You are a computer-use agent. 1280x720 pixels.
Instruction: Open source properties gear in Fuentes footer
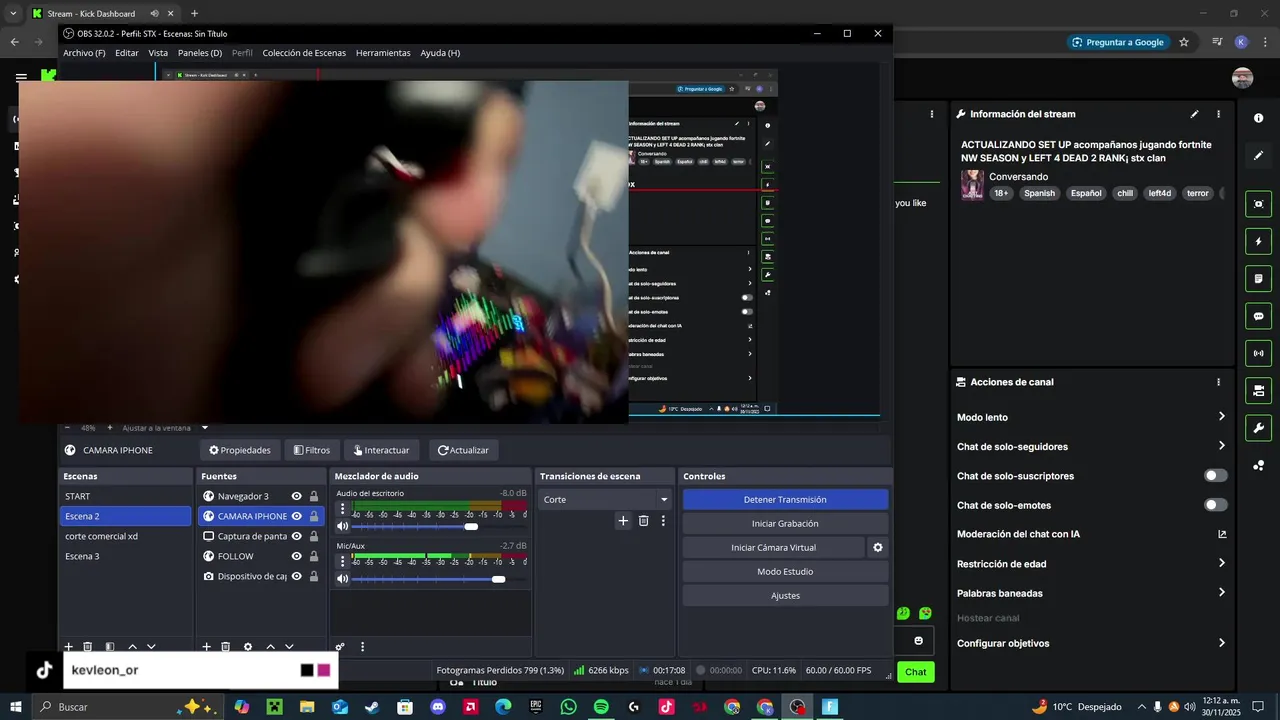tap(248, 647)
